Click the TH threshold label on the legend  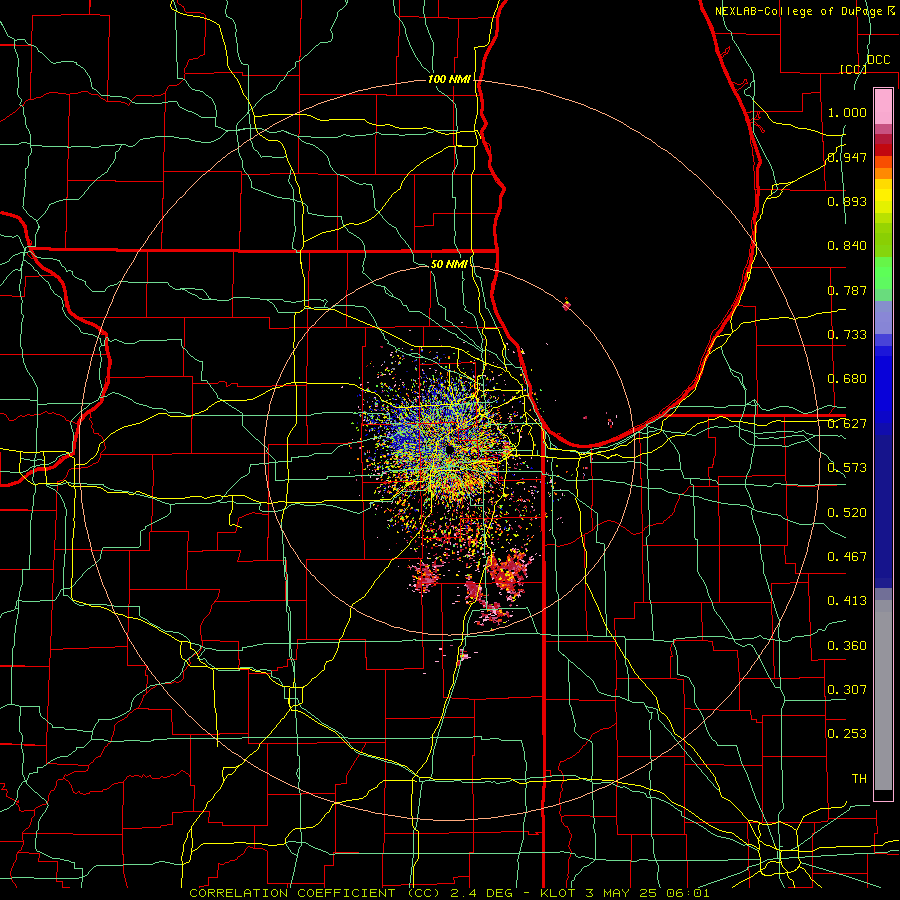(859, 779)
